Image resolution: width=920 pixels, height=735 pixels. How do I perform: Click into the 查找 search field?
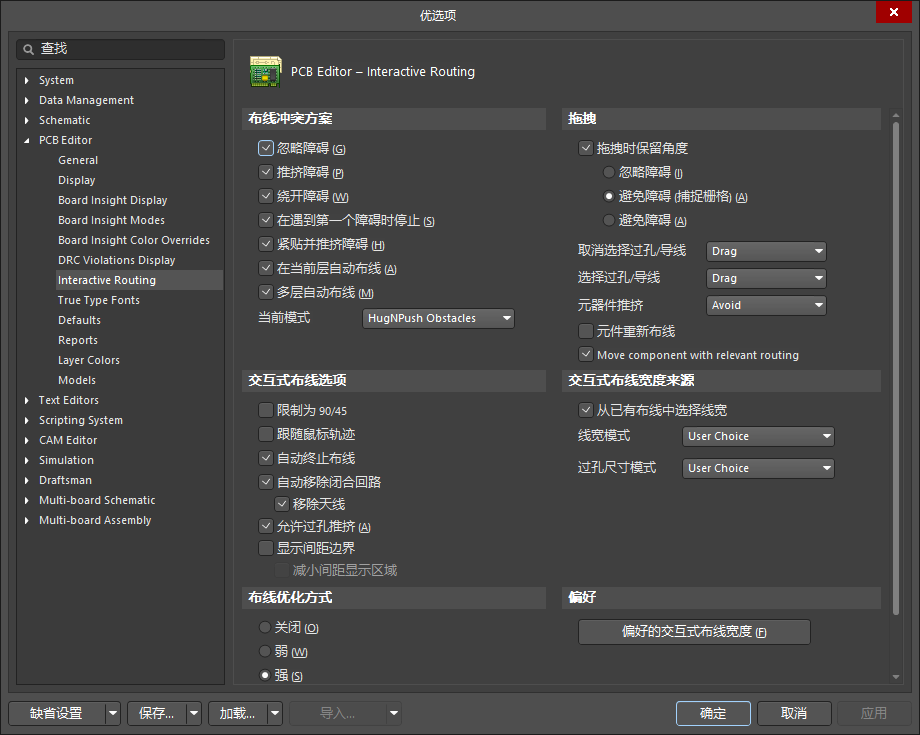point(120,49)
